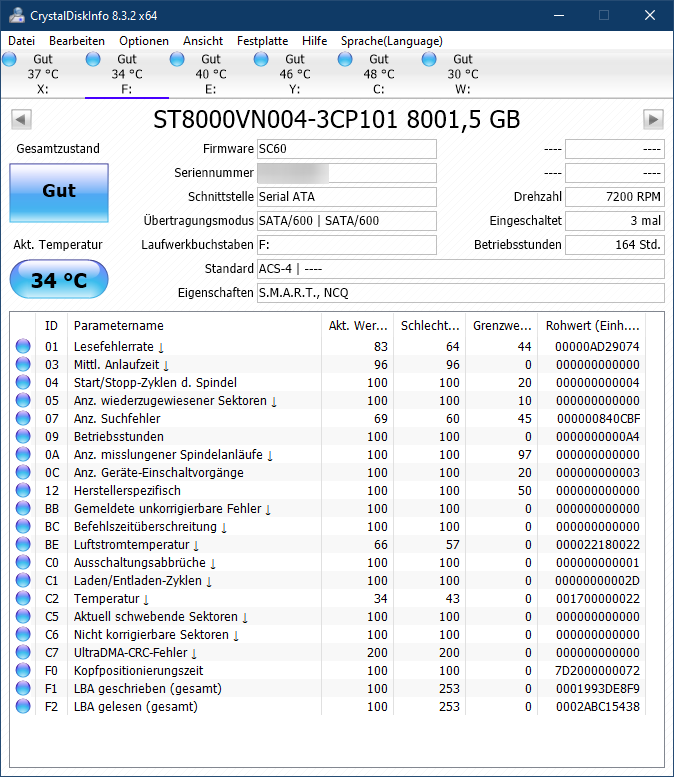Select the Kopfpositionierungszeit parameter name
Screen dimensions: 674x777
click(x=138, y=670)
